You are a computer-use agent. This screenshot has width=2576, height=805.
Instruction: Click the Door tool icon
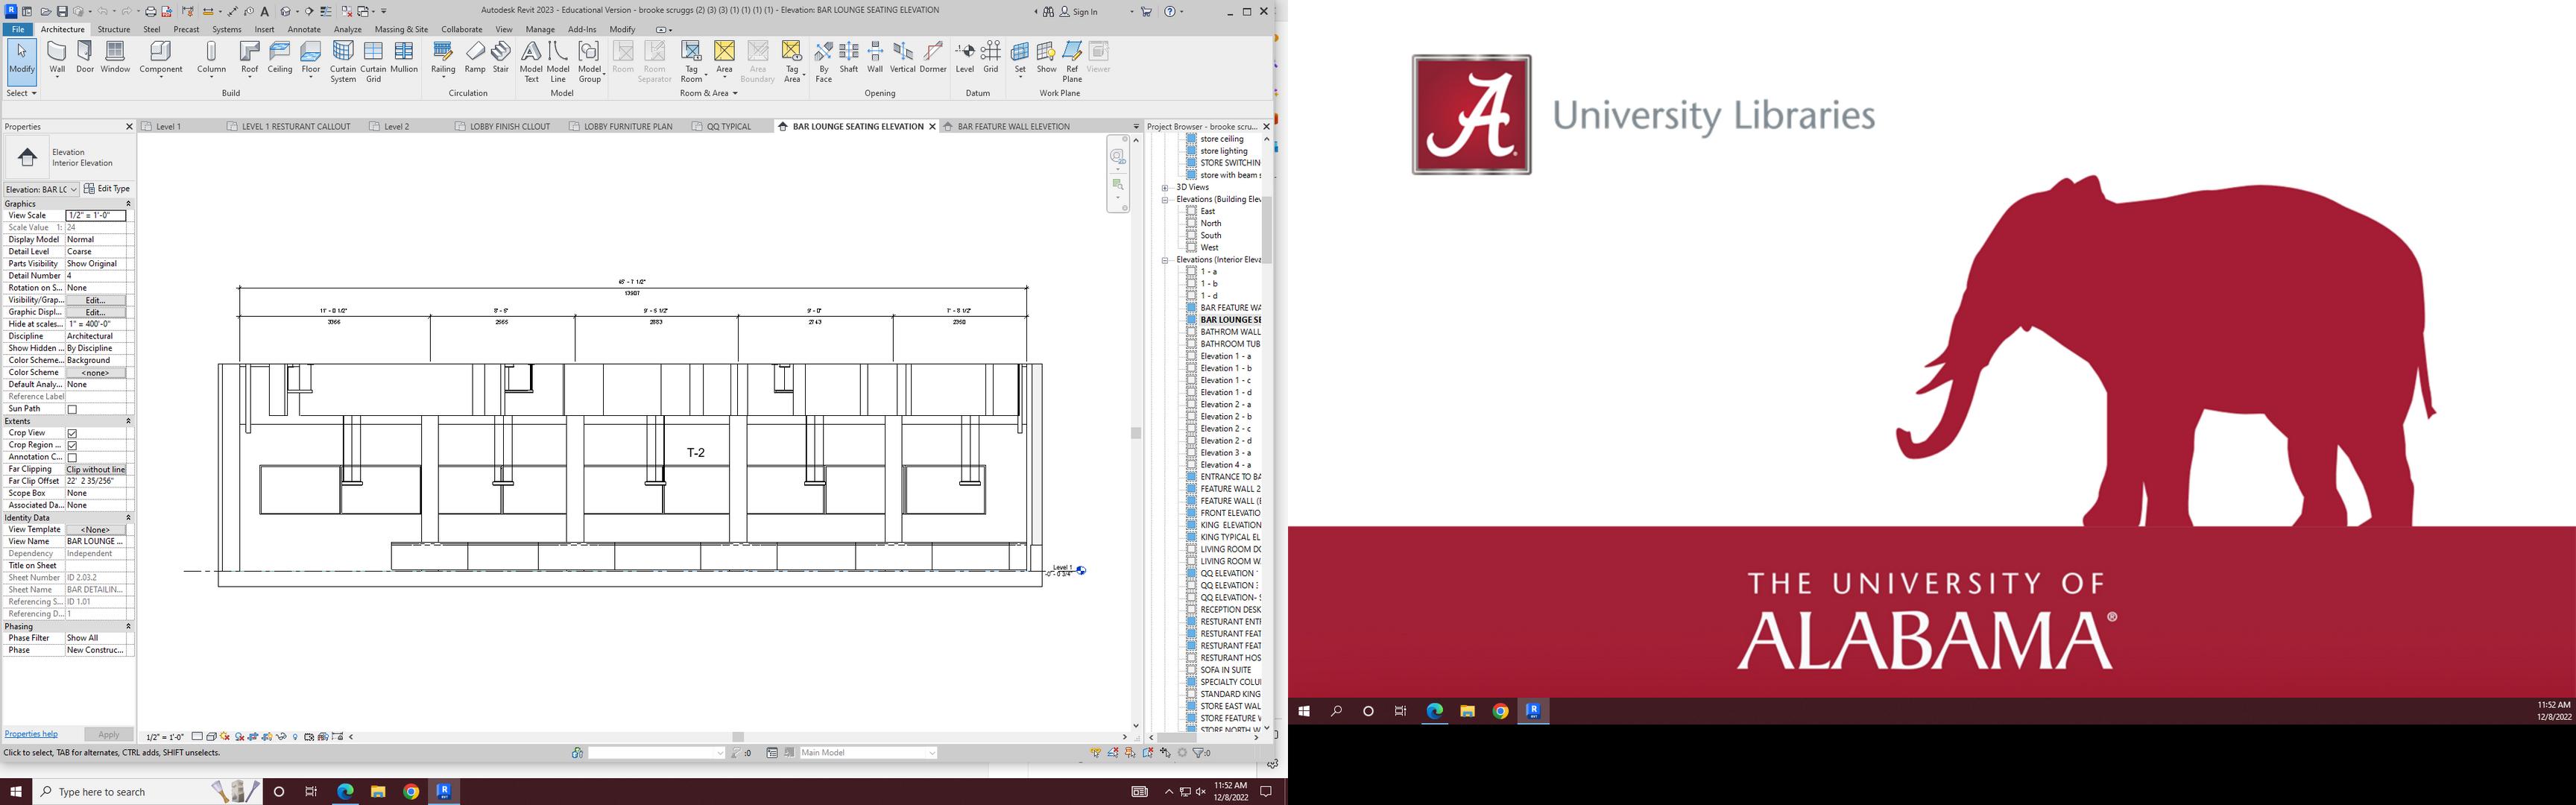point(85,57)
